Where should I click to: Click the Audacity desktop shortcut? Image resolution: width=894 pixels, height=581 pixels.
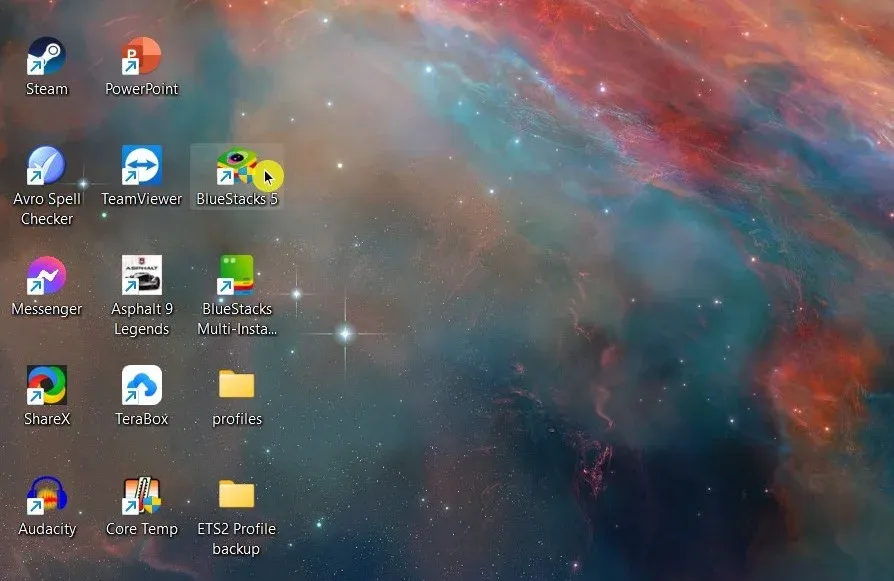[x=47, y=495]
